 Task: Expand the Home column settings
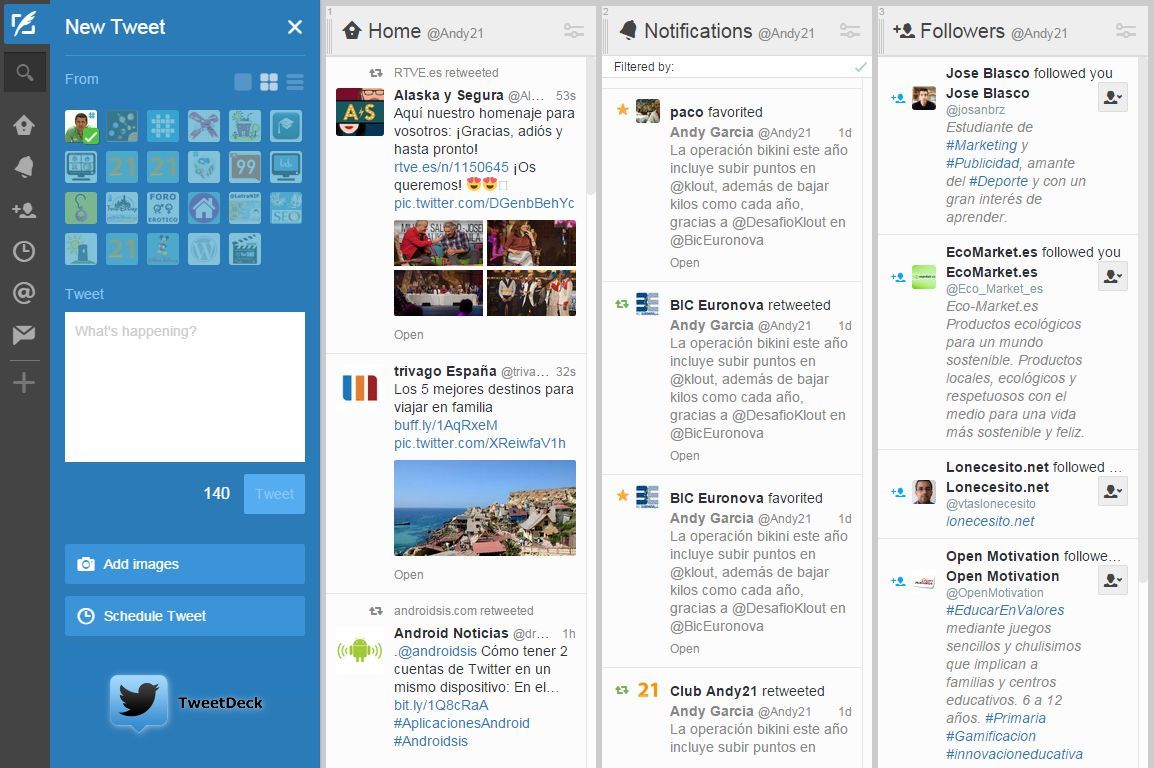pos(574,31)
